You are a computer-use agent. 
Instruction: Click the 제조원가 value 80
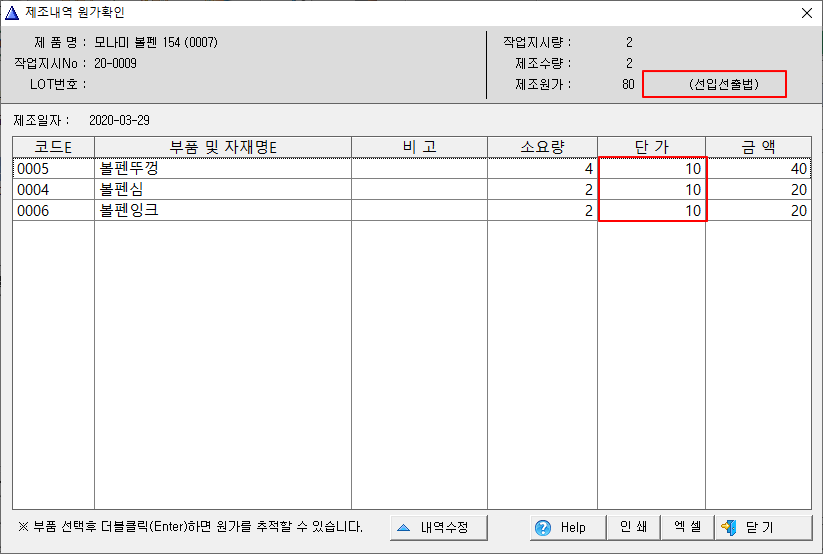pos(628,84)
